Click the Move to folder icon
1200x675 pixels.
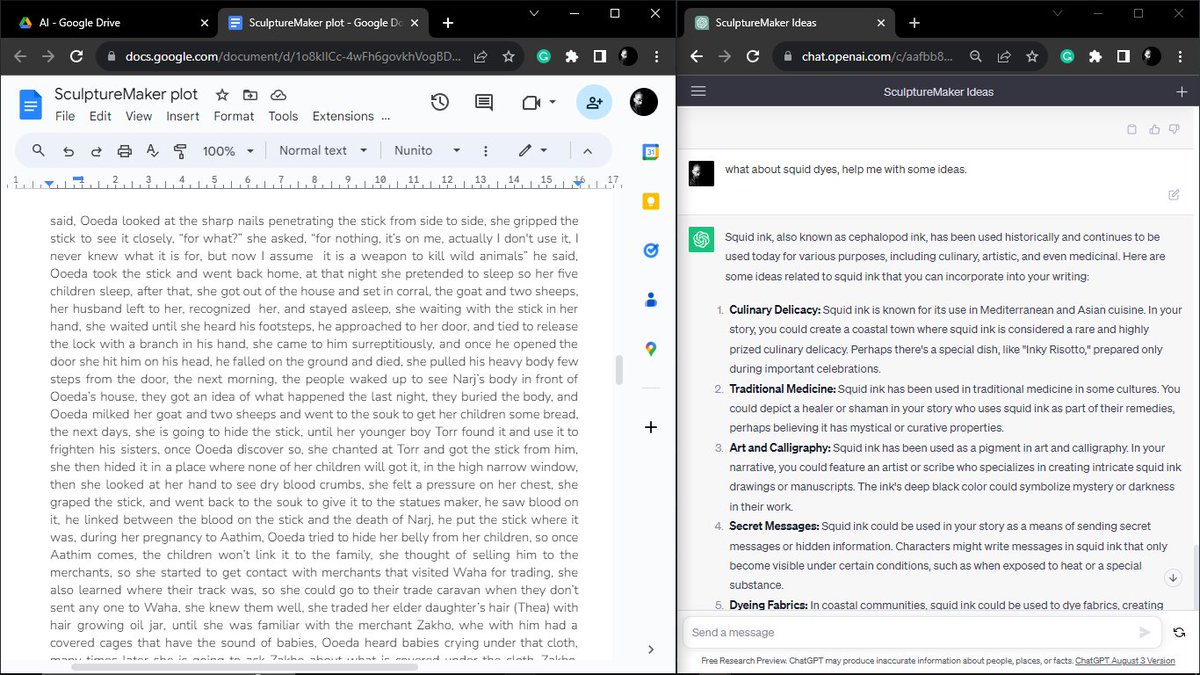[x=250, y=95]
